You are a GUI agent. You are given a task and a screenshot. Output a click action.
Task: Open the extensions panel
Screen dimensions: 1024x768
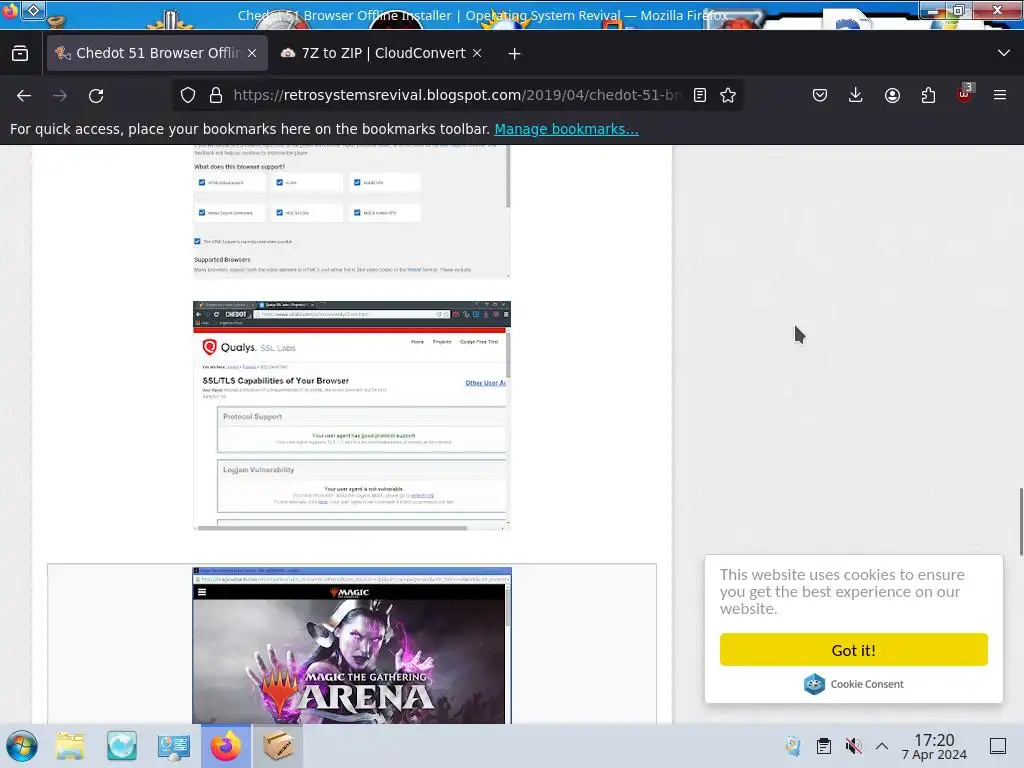click(928, 95)
